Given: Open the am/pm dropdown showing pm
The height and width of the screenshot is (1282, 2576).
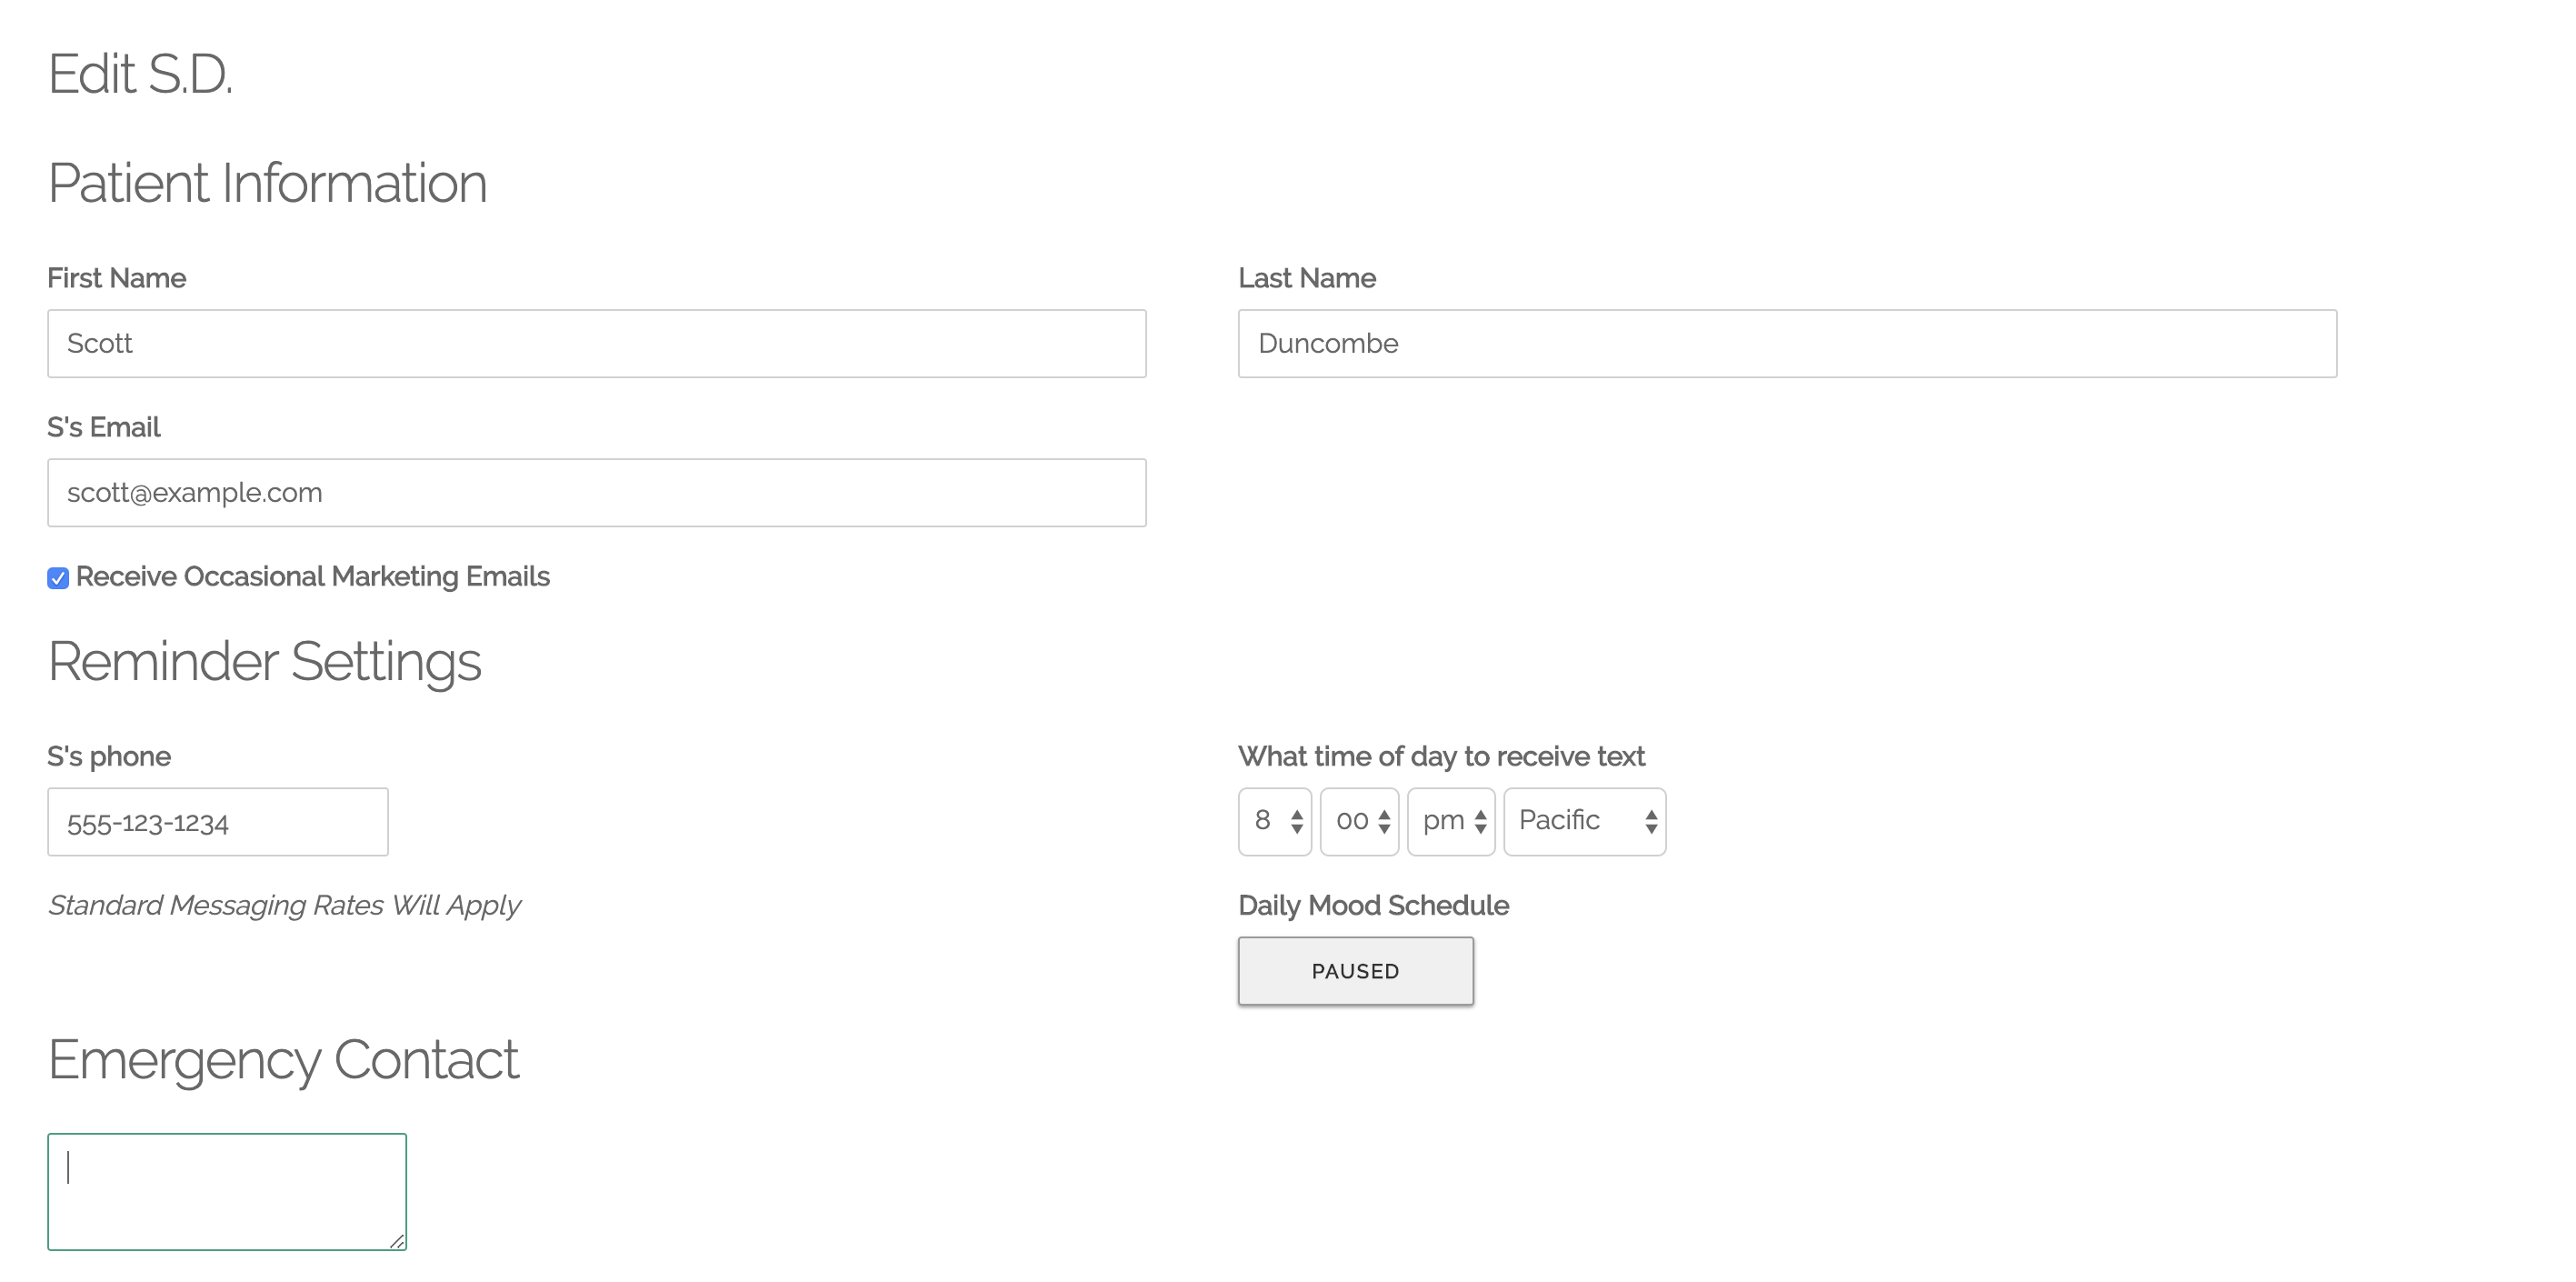Looking at the screenshot, I should point(1451,821).
